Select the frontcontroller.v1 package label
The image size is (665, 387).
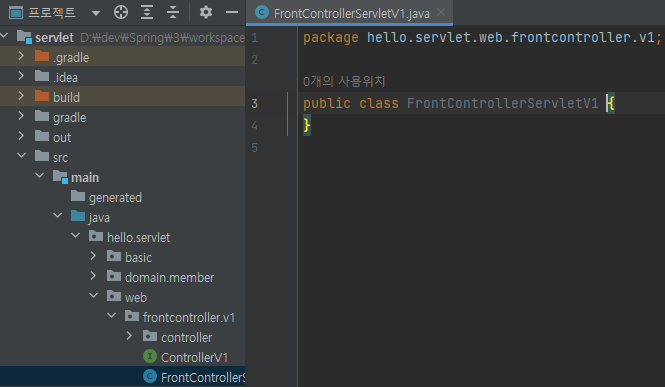pos(189,317)
